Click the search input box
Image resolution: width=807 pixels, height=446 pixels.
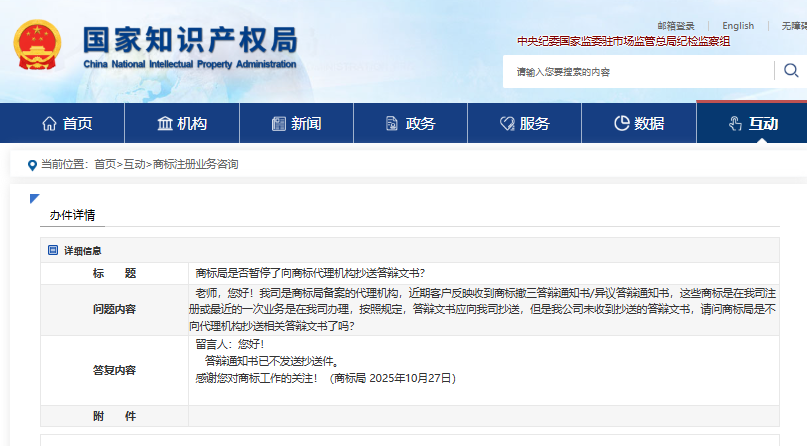coord(640,71)
